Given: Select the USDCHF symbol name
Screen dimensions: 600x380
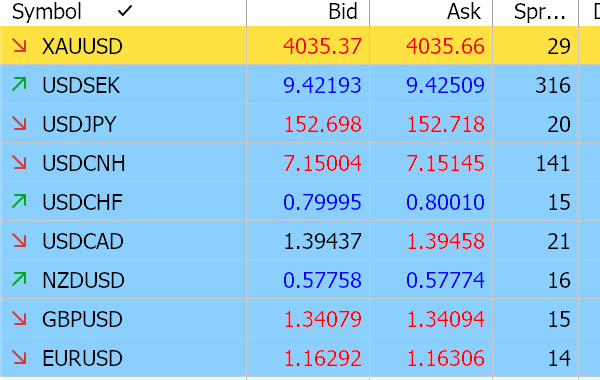Looking at the screenshot, I should pyautogui.click(x=82, y=202).
